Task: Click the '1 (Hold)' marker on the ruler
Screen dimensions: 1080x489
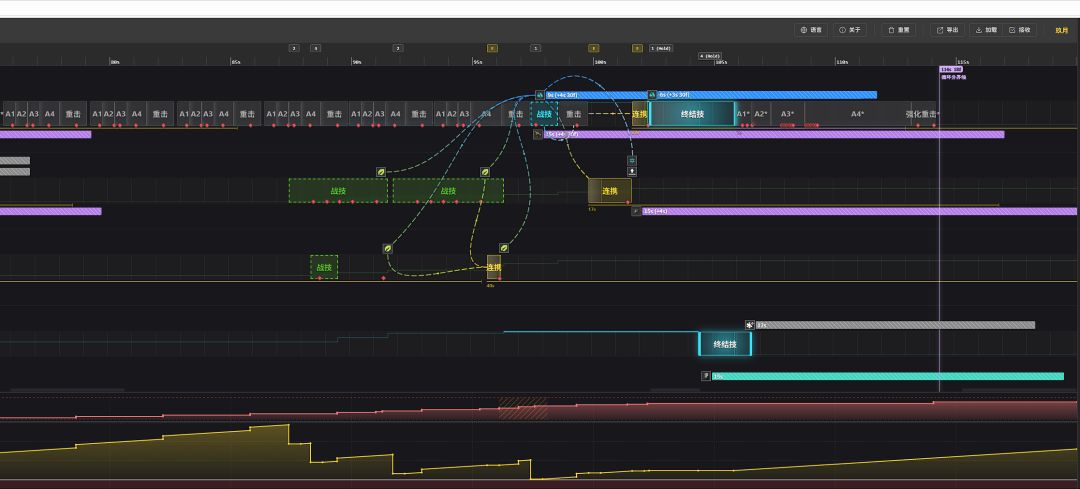Action: pos(660,48)
